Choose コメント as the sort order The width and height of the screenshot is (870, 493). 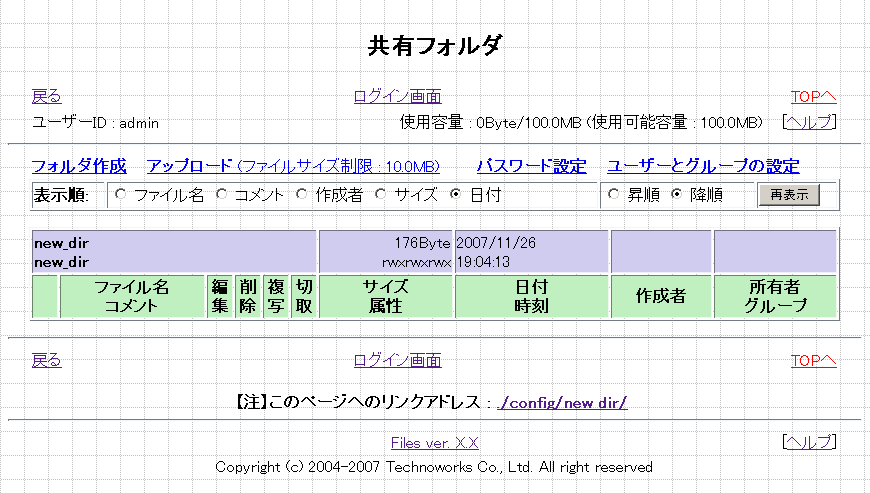tap(222, 195)
